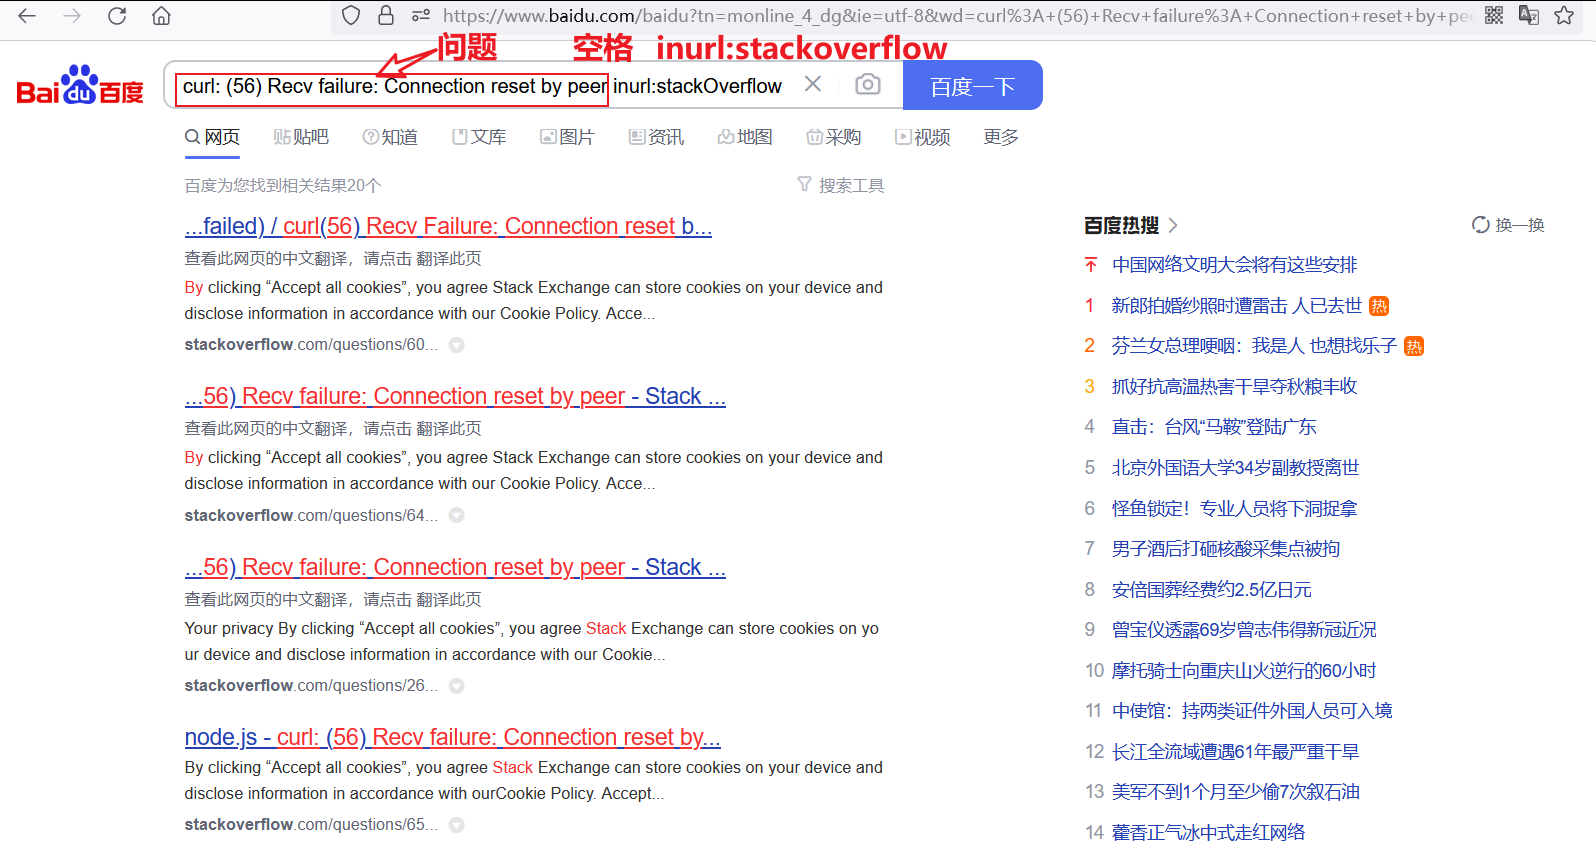Open the QR code icon in address bar
Screen dimensions: 1596x853
tap(1494, 15)
